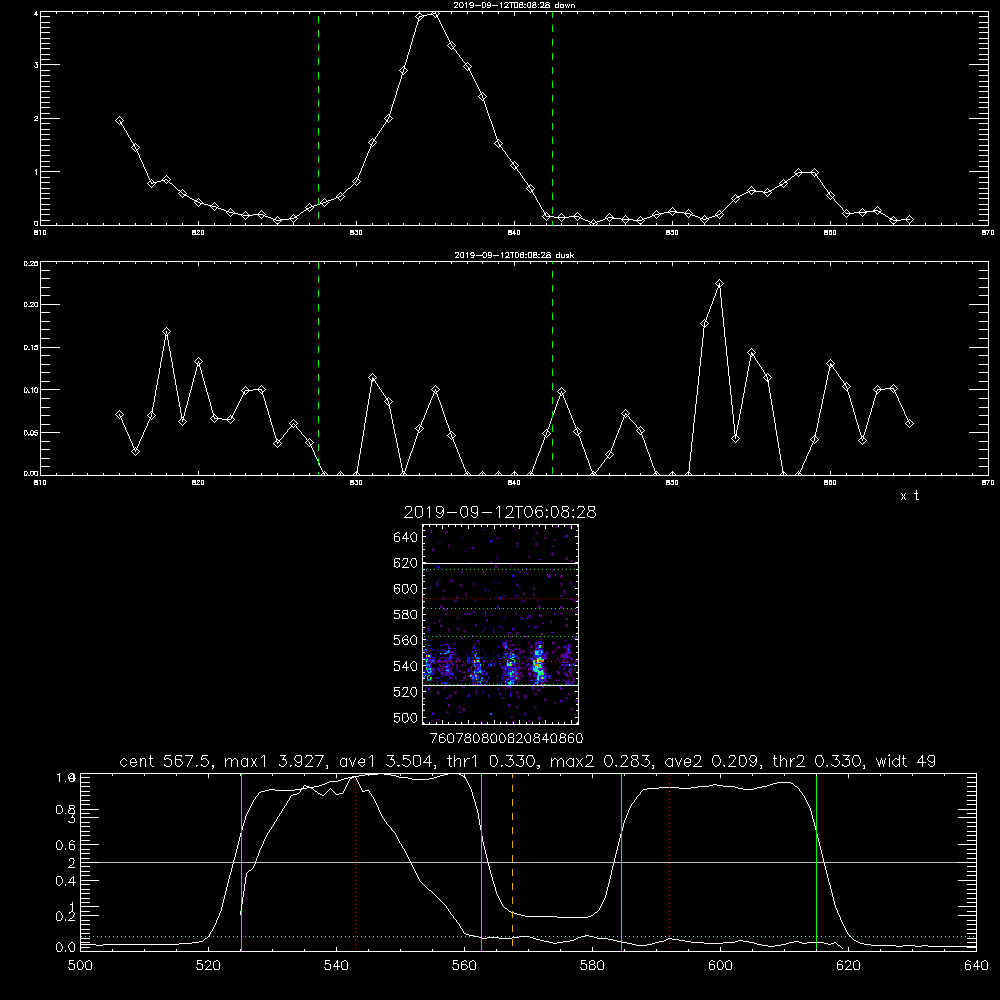Viewport: 1000px width, 1000px height.
Task: Select the "0.20" label on dusk plot y-axis
Action: point(31,305)
